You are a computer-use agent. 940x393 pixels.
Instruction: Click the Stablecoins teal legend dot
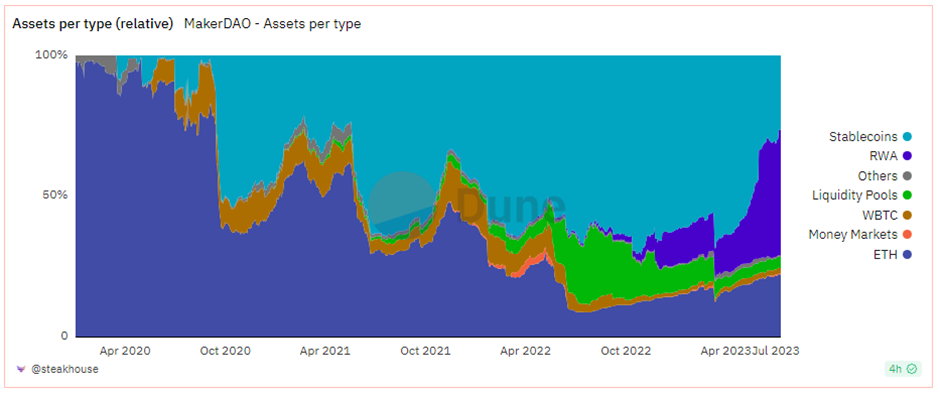[908, 137]
